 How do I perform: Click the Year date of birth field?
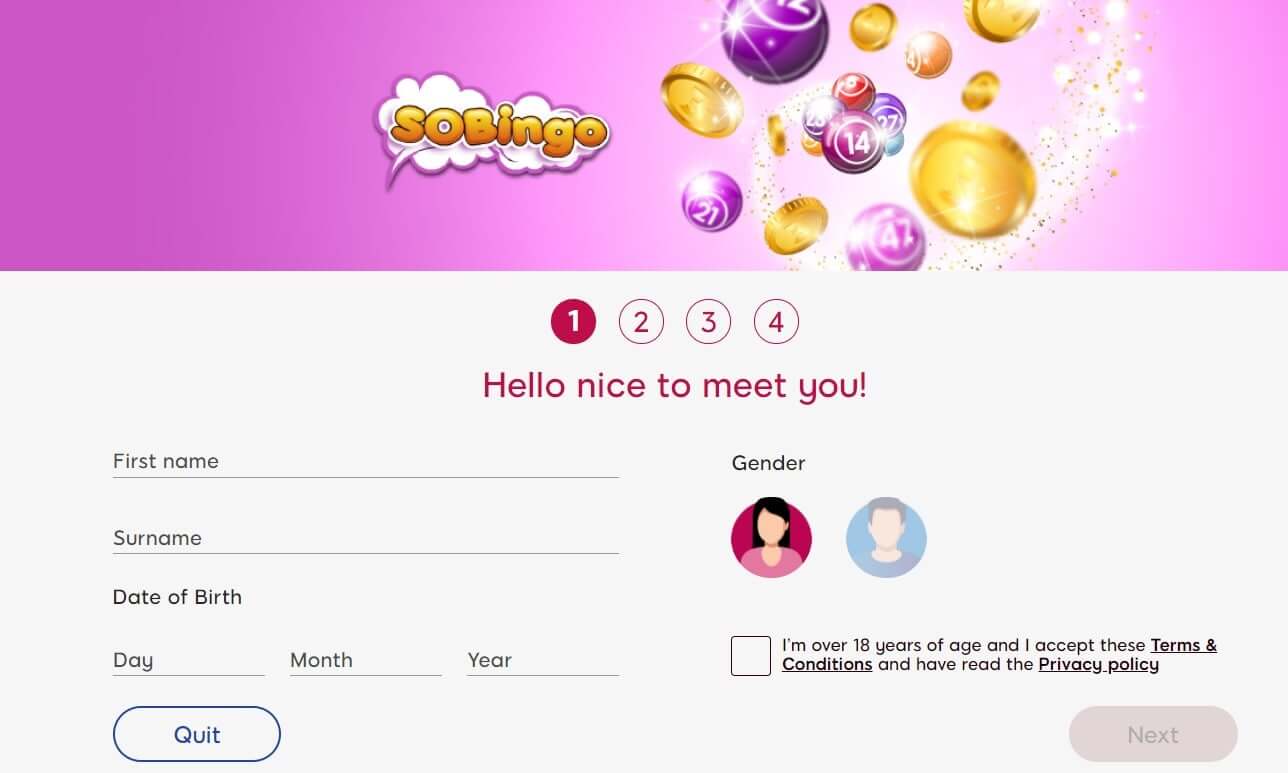point(543,660)
